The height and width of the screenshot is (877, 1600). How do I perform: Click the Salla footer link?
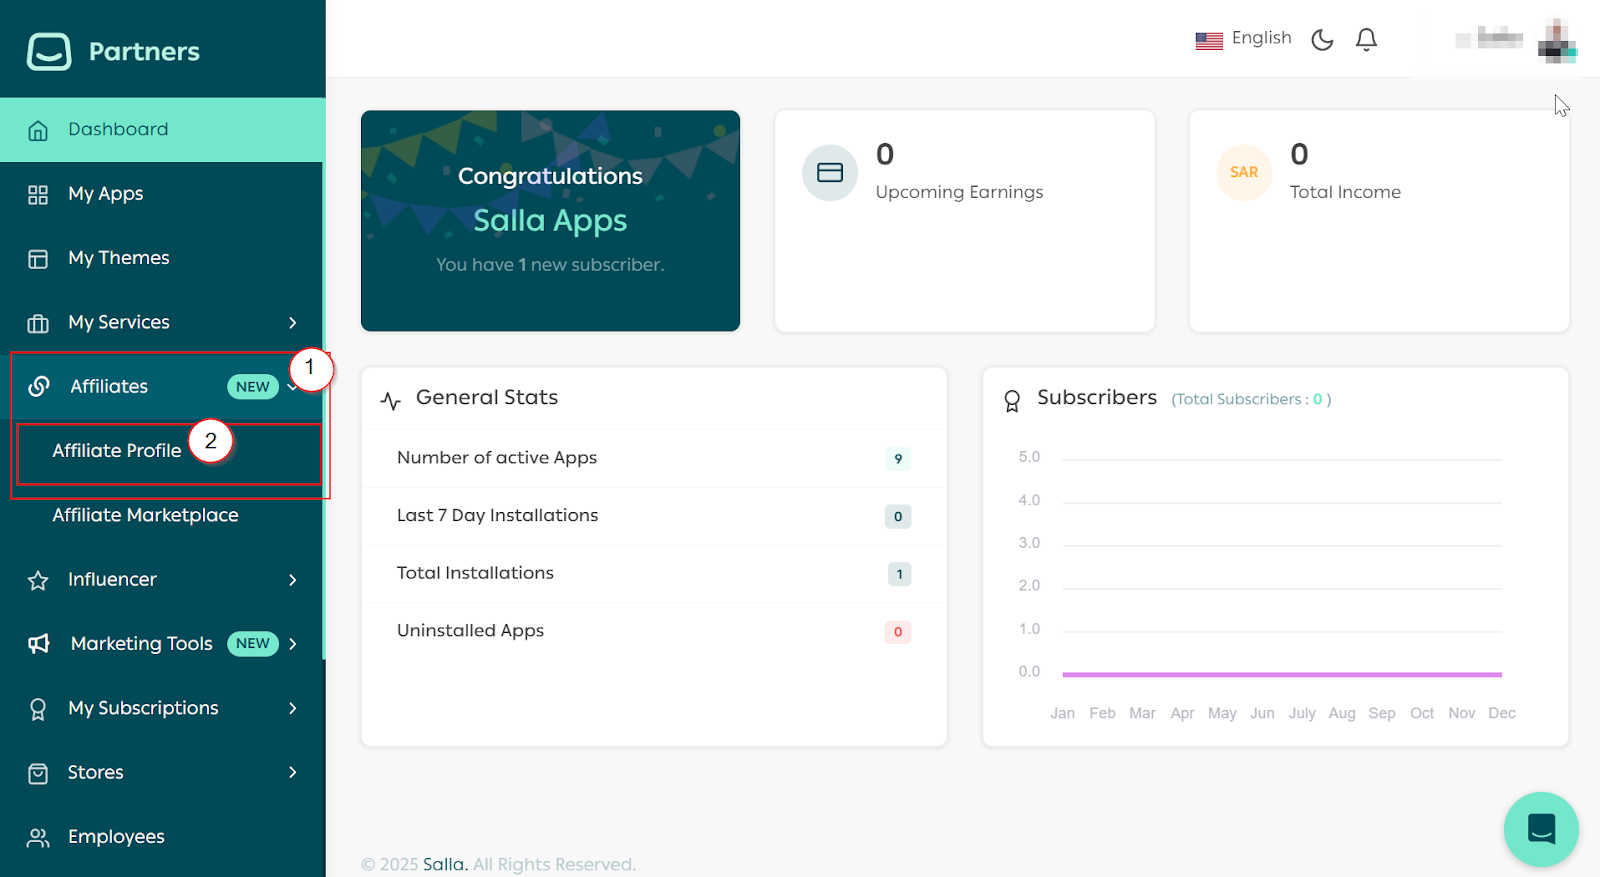(444, 864)
